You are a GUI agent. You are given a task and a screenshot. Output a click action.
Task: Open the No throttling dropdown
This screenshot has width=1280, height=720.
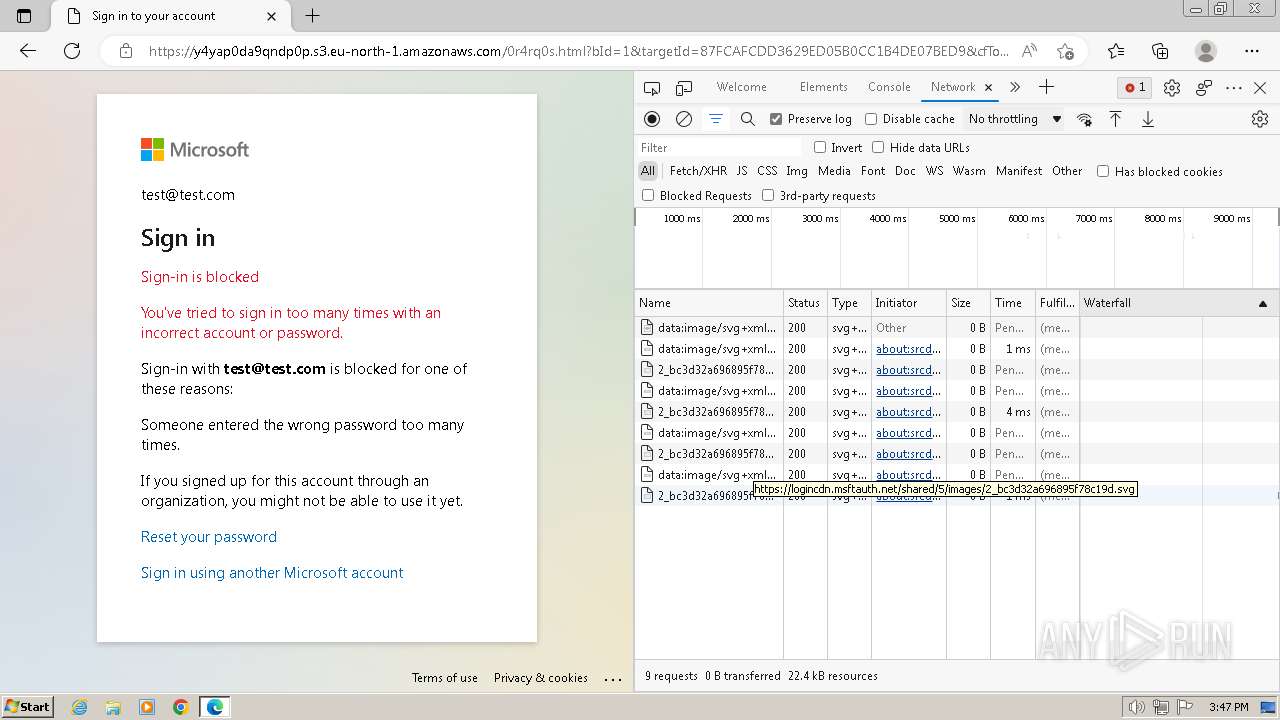tap(1014, 119)
